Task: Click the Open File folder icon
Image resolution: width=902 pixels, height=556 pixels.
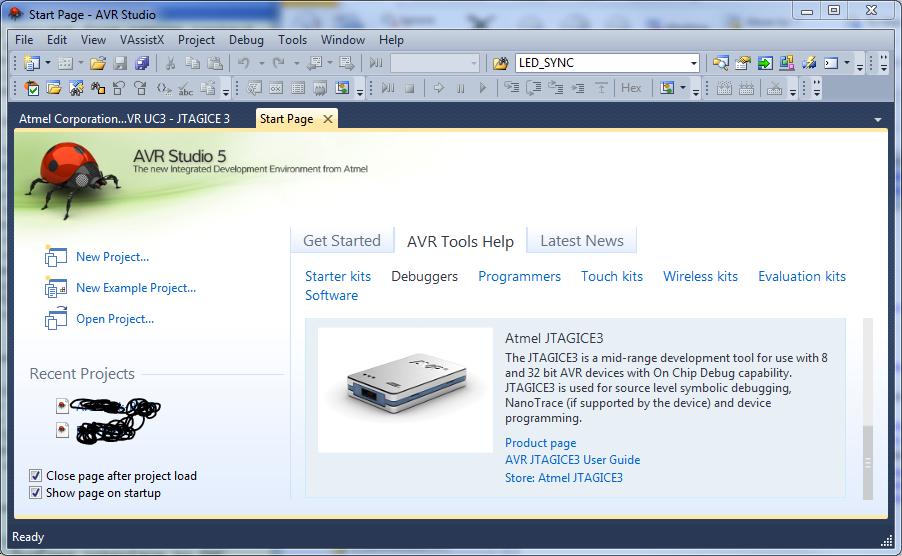Action: (x=98, y=63)
